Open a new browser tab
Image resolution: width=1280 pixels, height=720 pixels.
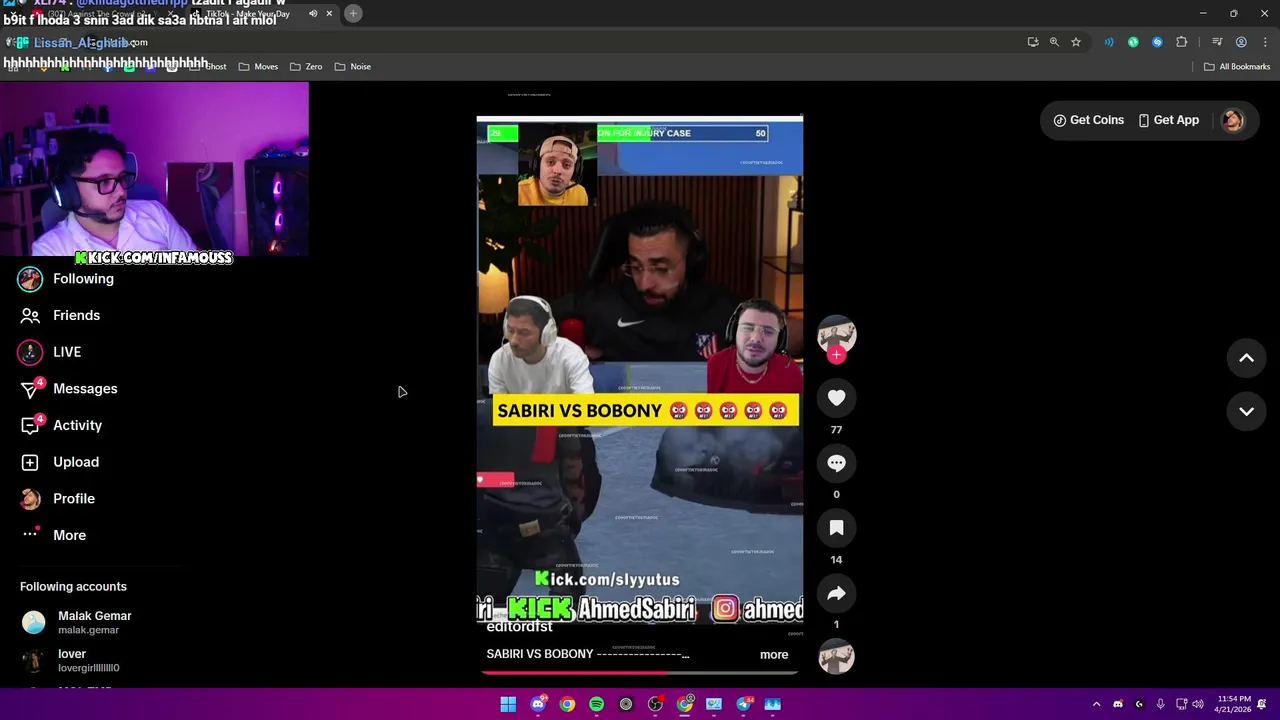[x=353, y=13]
